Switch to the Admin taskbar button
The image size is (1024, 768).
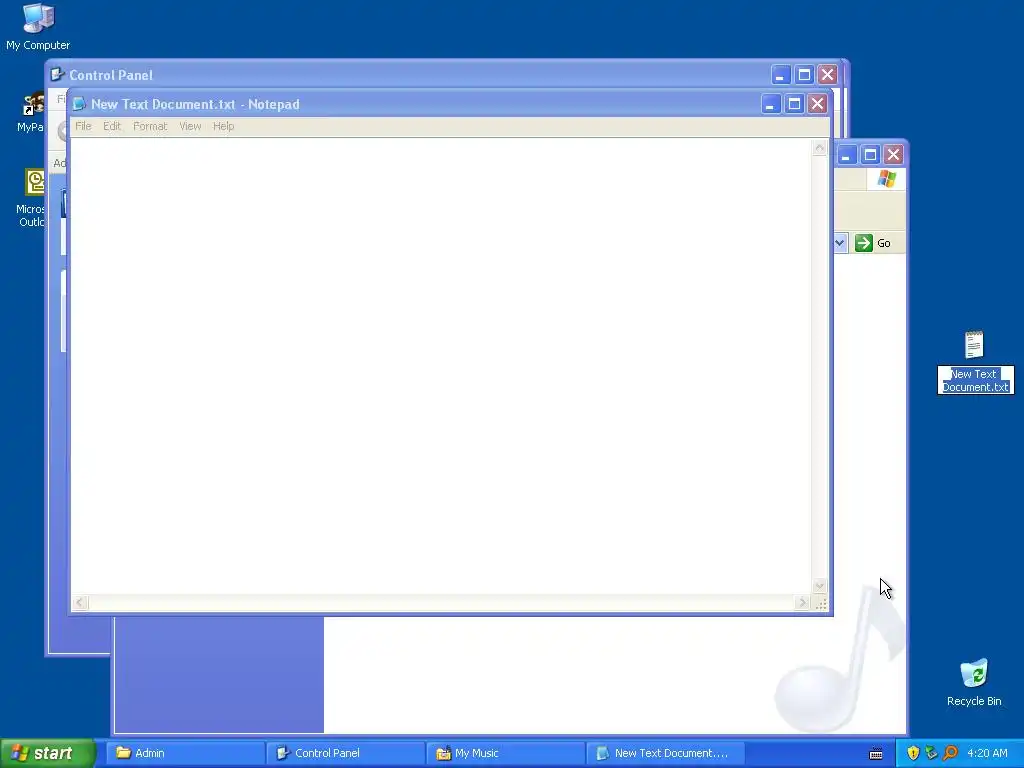185,753
